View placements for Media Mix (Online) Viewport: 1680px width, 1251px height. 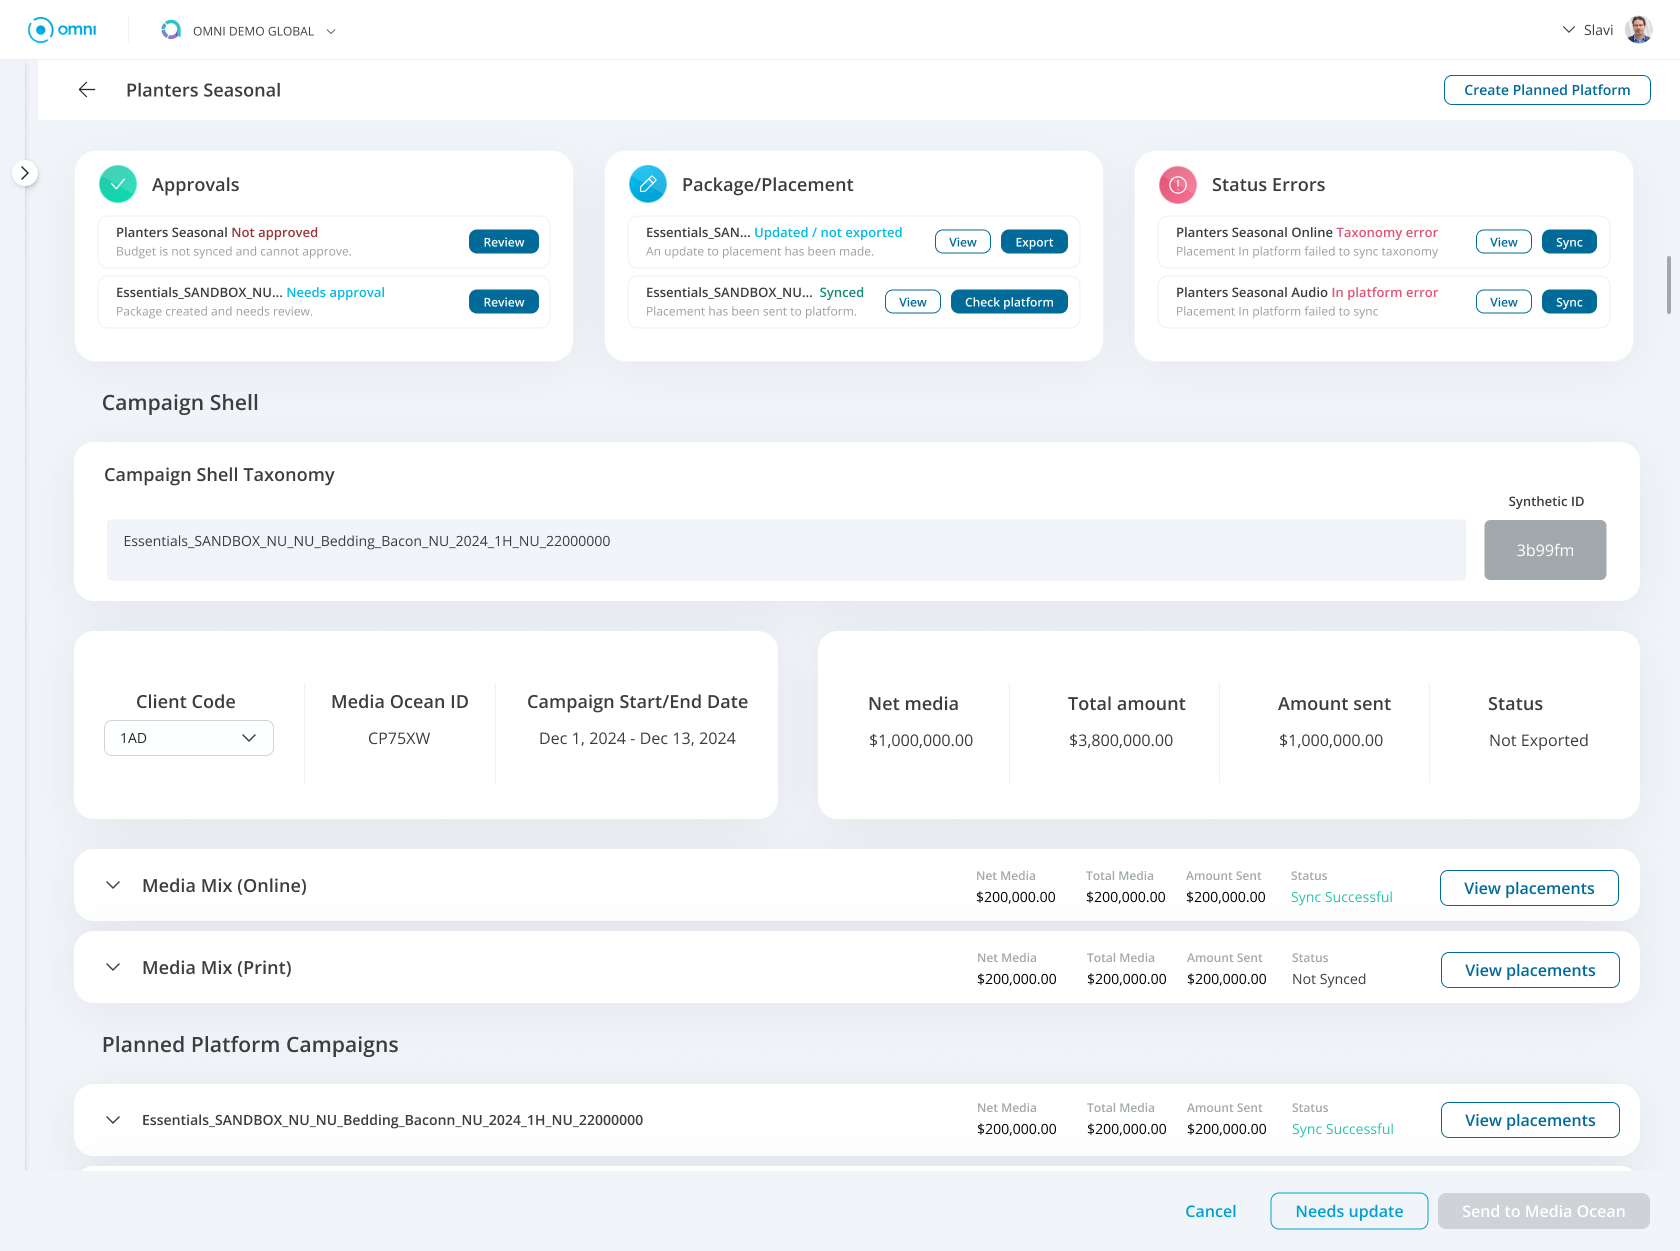(x=1529, y=888)
